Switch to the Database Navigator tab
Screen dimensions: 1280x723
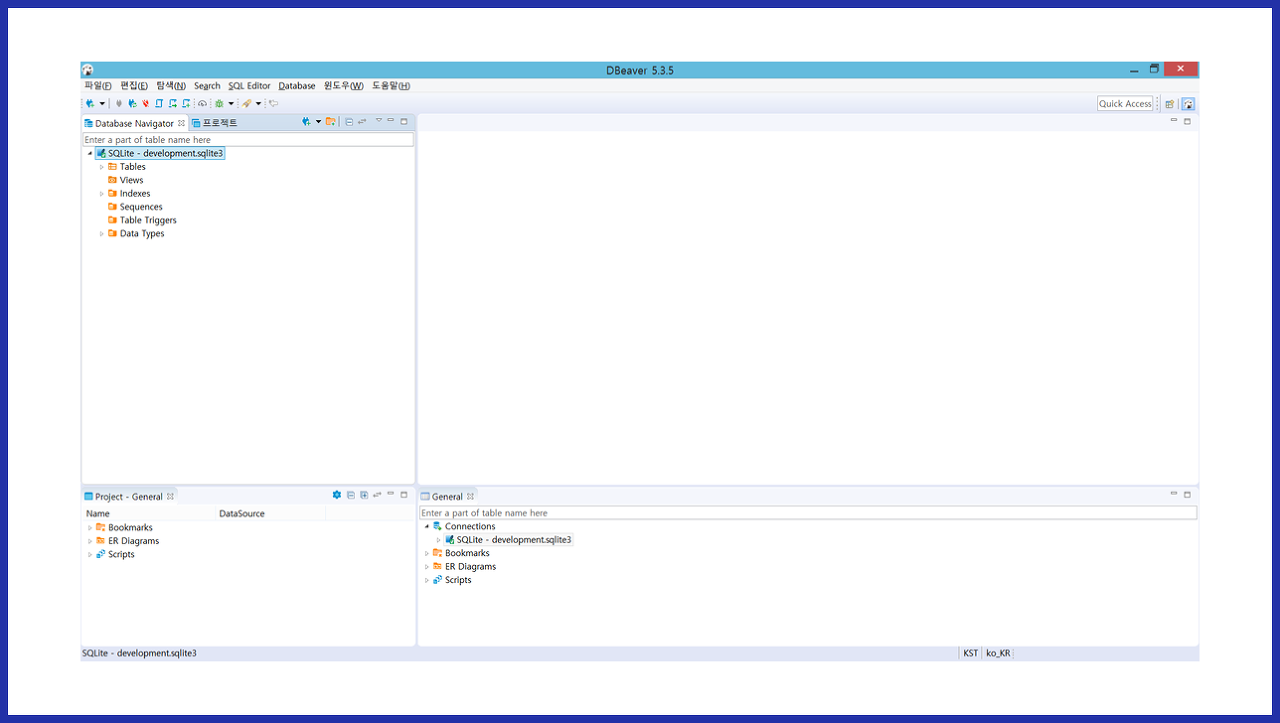click(x=134, y=123)
